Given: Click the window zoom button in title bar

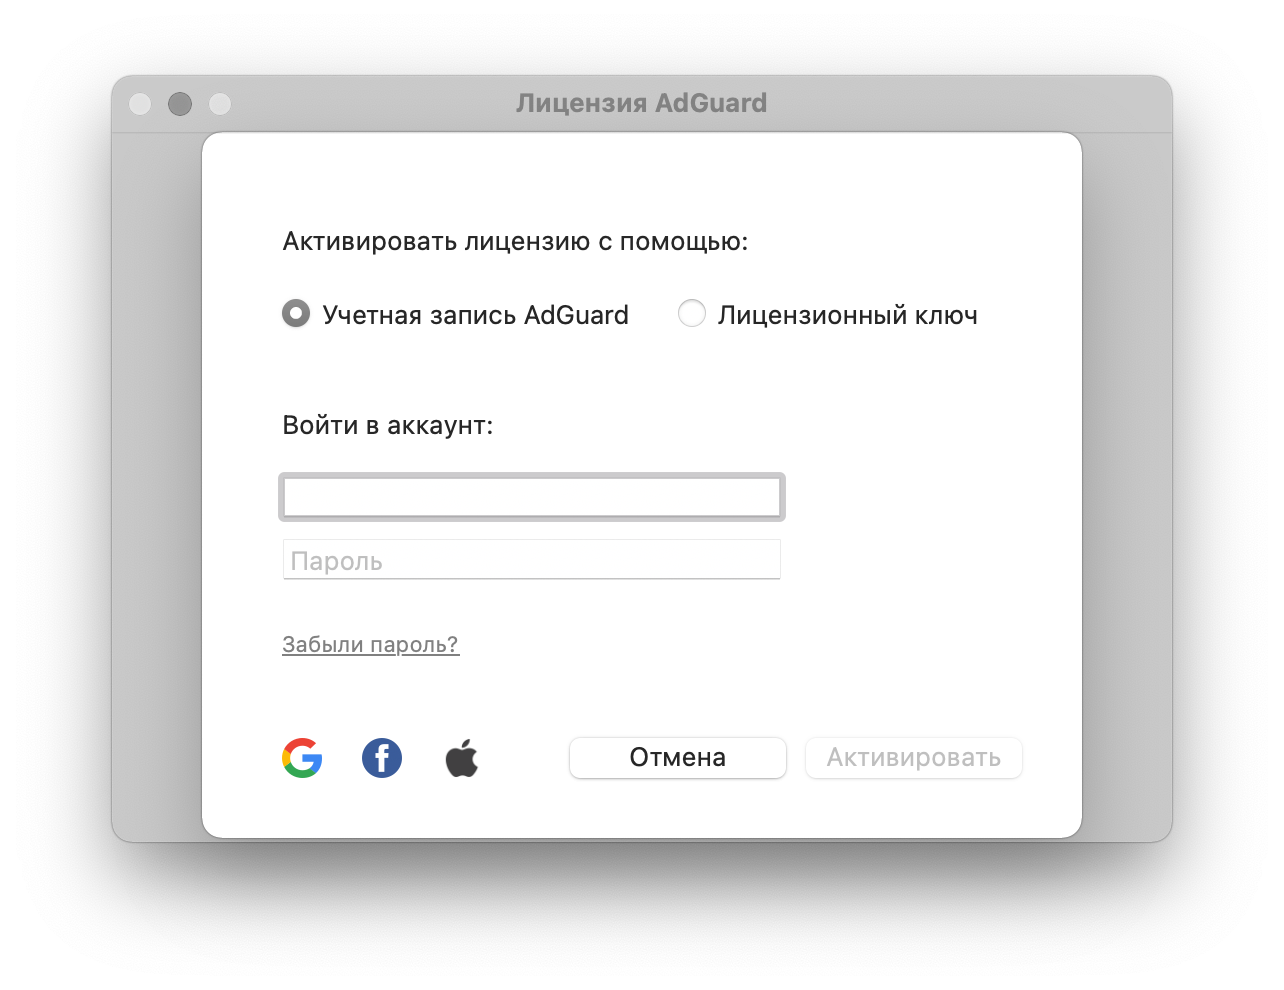Looking at the screenshot, I should click(x=220, y=104).
